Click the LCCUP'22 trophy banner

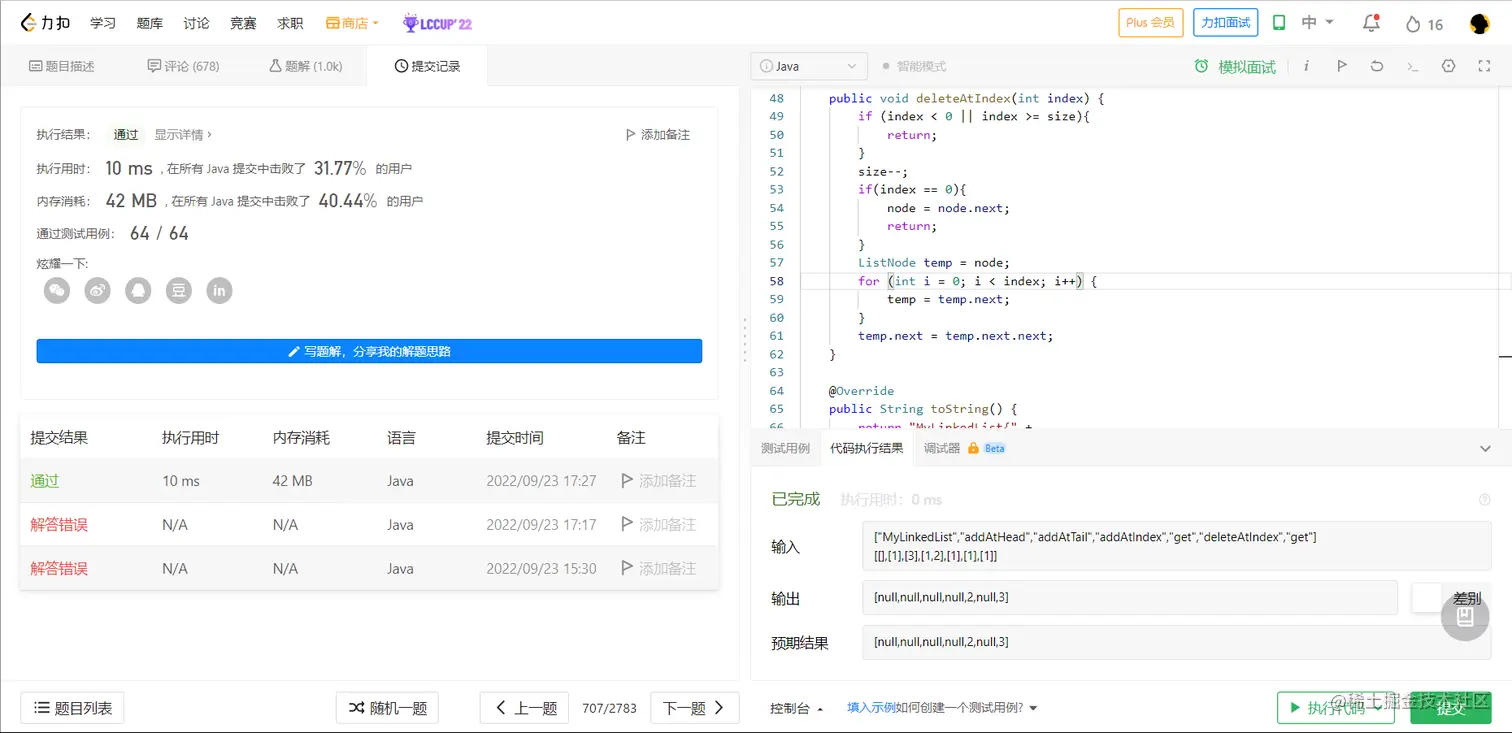click(x=436, y=23)
